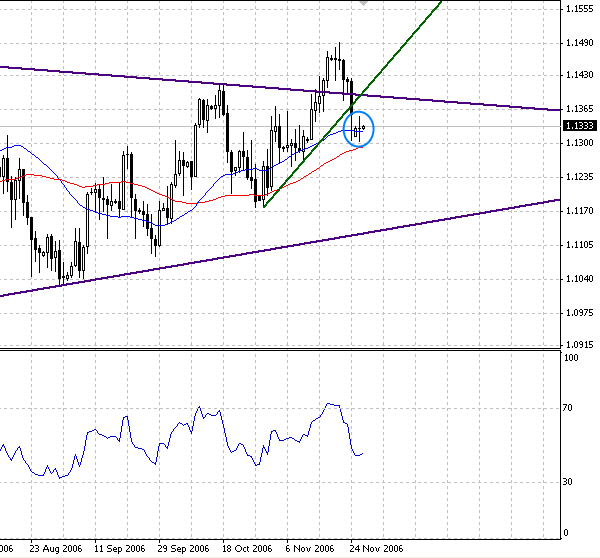Click the 1.0975 price axis label
This screenshot has height=558, width=600.
click(x=579, y=313)
